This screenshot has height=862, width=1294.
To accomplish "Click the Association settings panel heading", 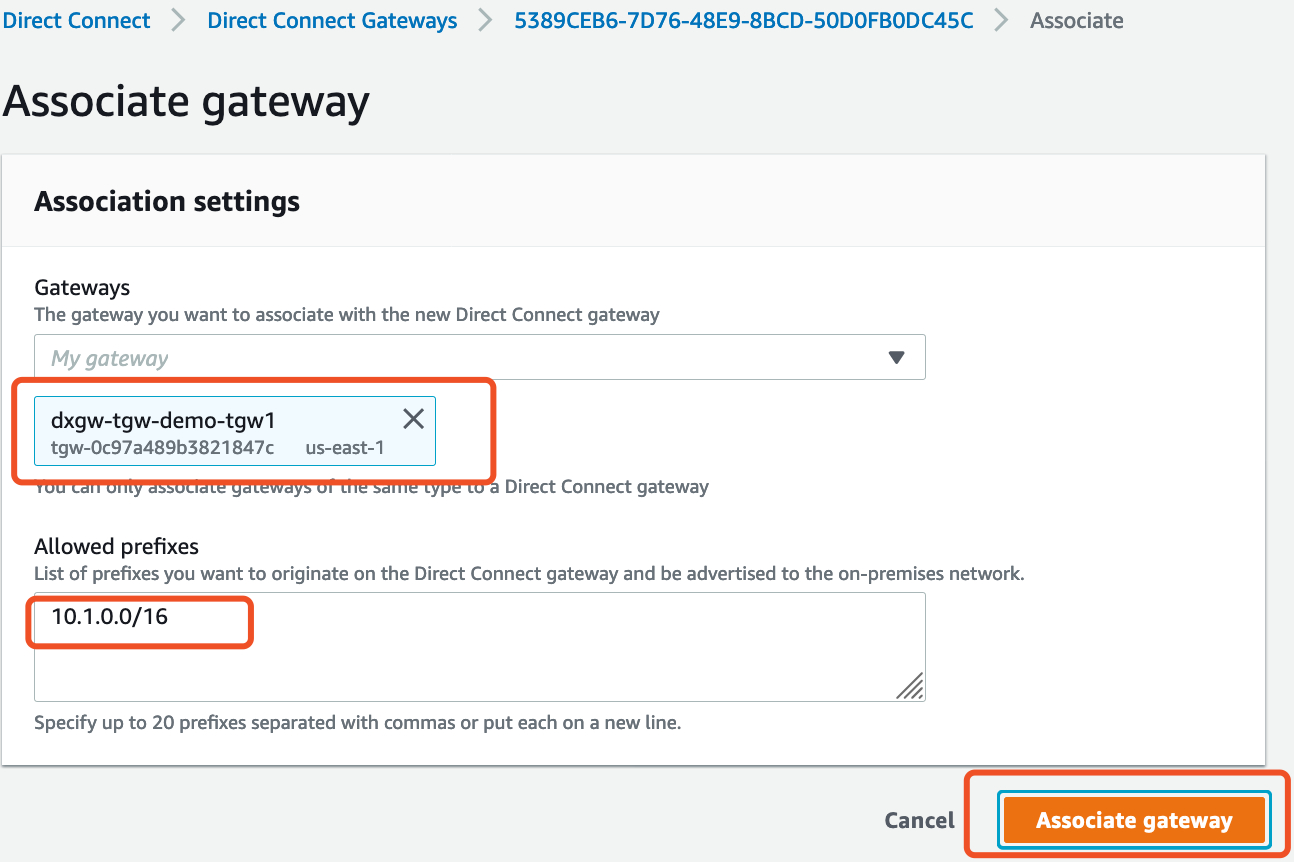I will point(167,201).
